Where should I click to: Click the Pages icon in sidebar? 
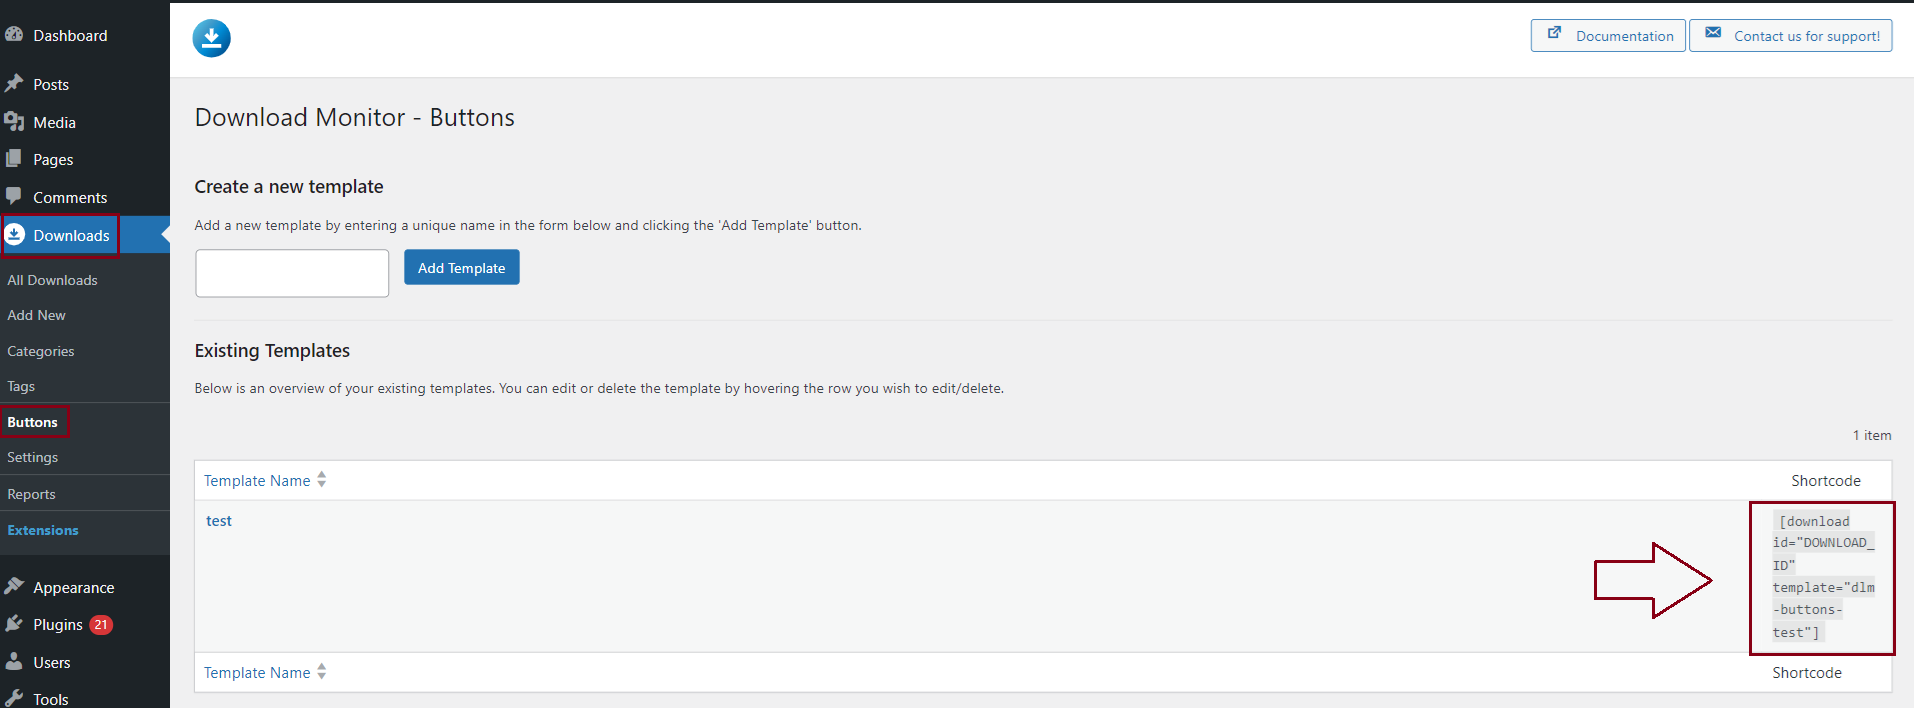pyautogui.click(x=14, y=158)
